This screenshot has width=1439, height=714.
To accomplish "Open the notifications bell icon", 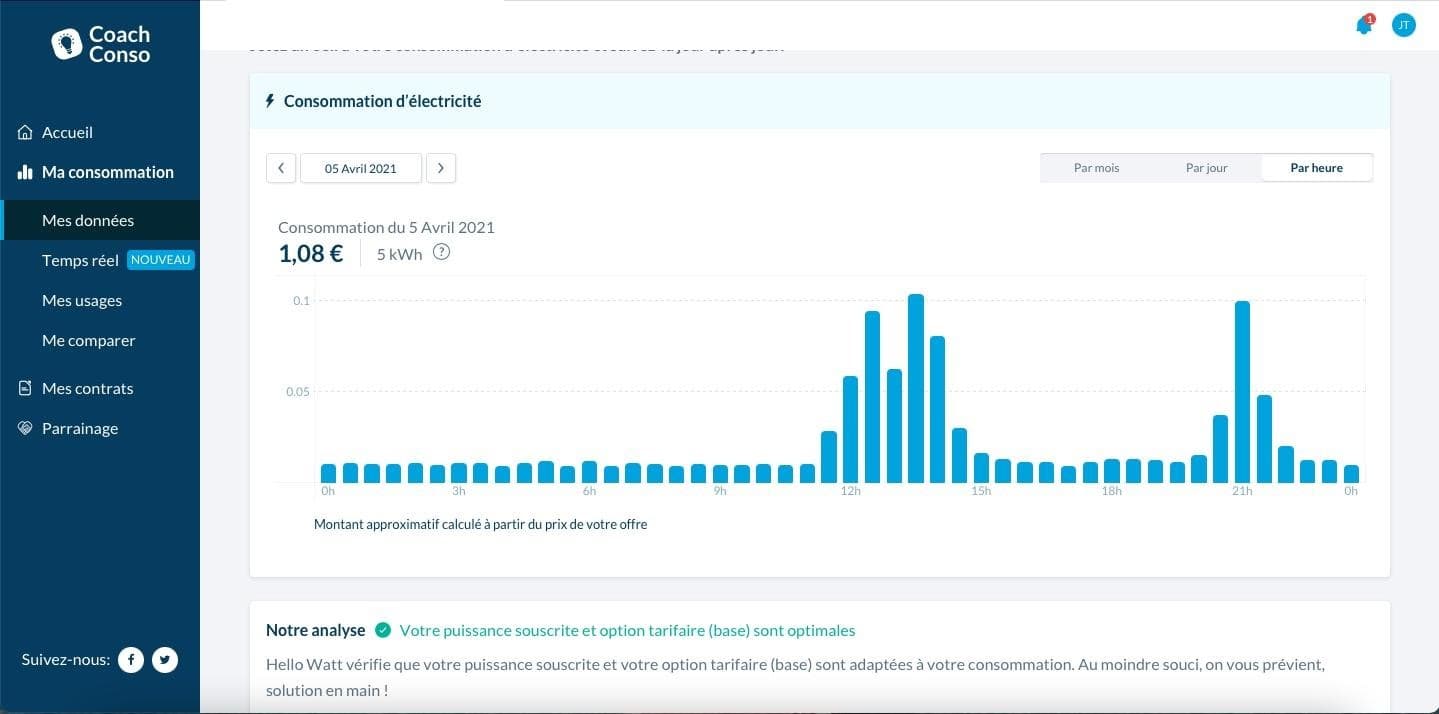I will 1363,26.
